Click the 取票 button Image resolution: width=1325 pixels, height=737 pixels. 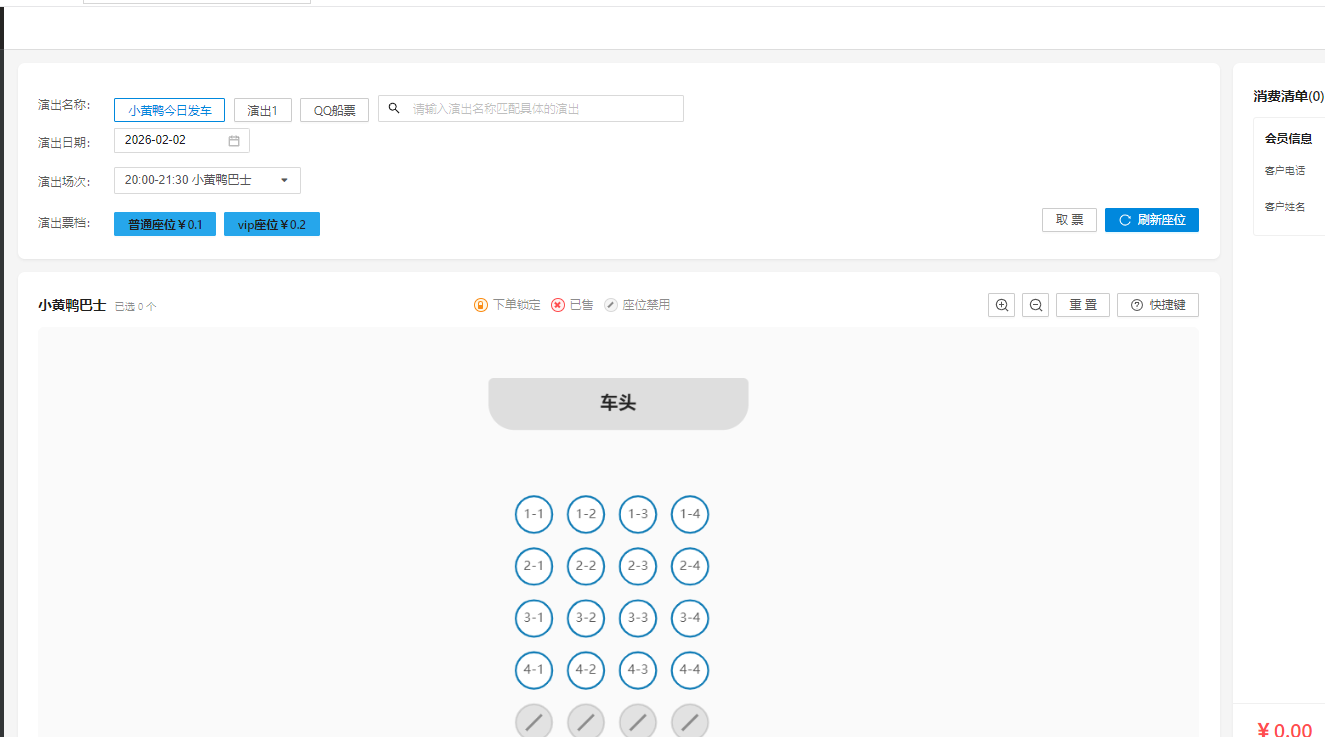tap(1069, 220)
